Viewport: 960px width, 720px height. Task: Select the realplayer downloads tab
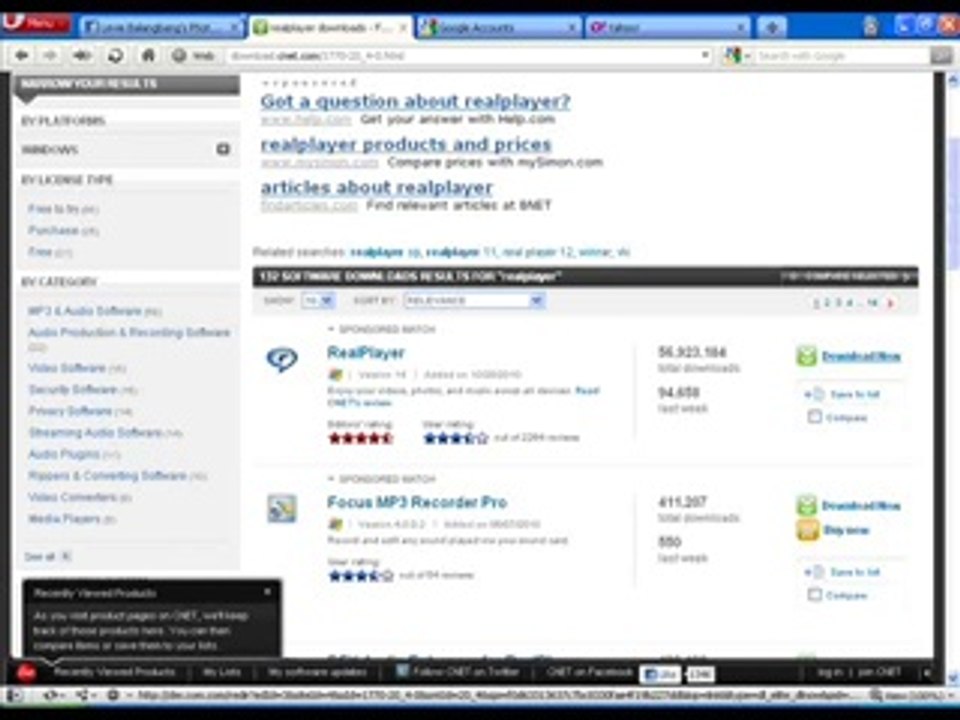pyautogui.click(x=331, y=28)
